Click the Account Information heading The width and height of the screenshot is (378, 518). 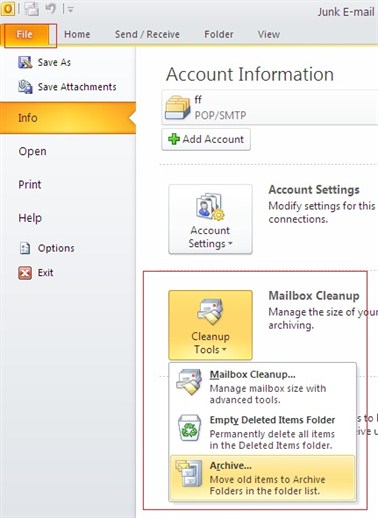pyautogui.click(x=250, y=74)
